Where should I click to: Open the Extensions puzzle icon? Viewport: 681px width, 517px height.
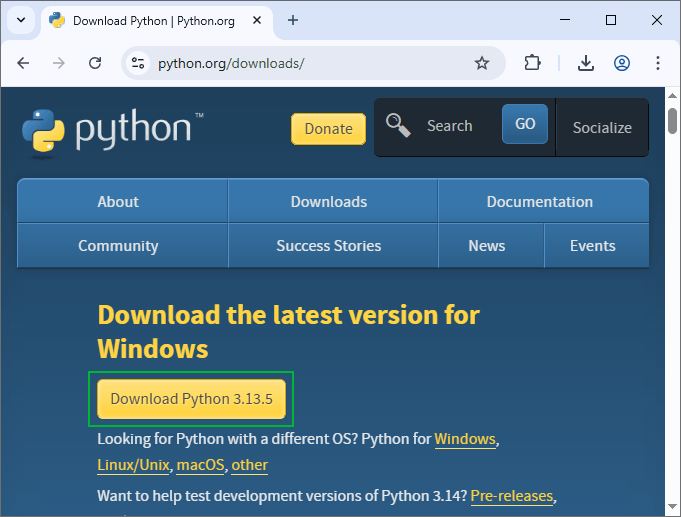pos(532,63)
